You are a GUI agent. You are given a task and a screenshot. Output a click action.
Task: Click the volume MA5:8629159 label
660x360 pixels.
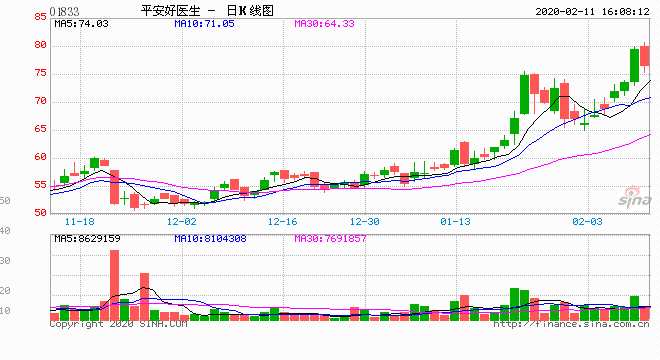click(x=87, y=239)
